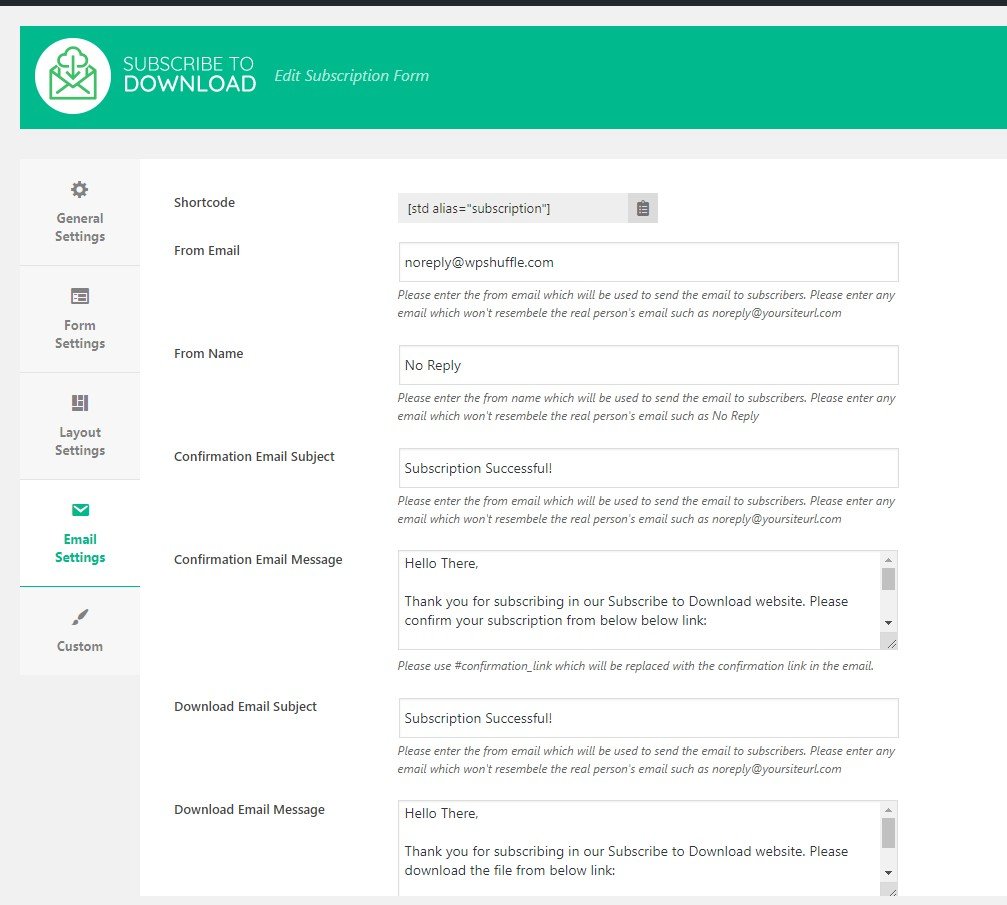
Task: Click the From Email input field
Action: 648,262
